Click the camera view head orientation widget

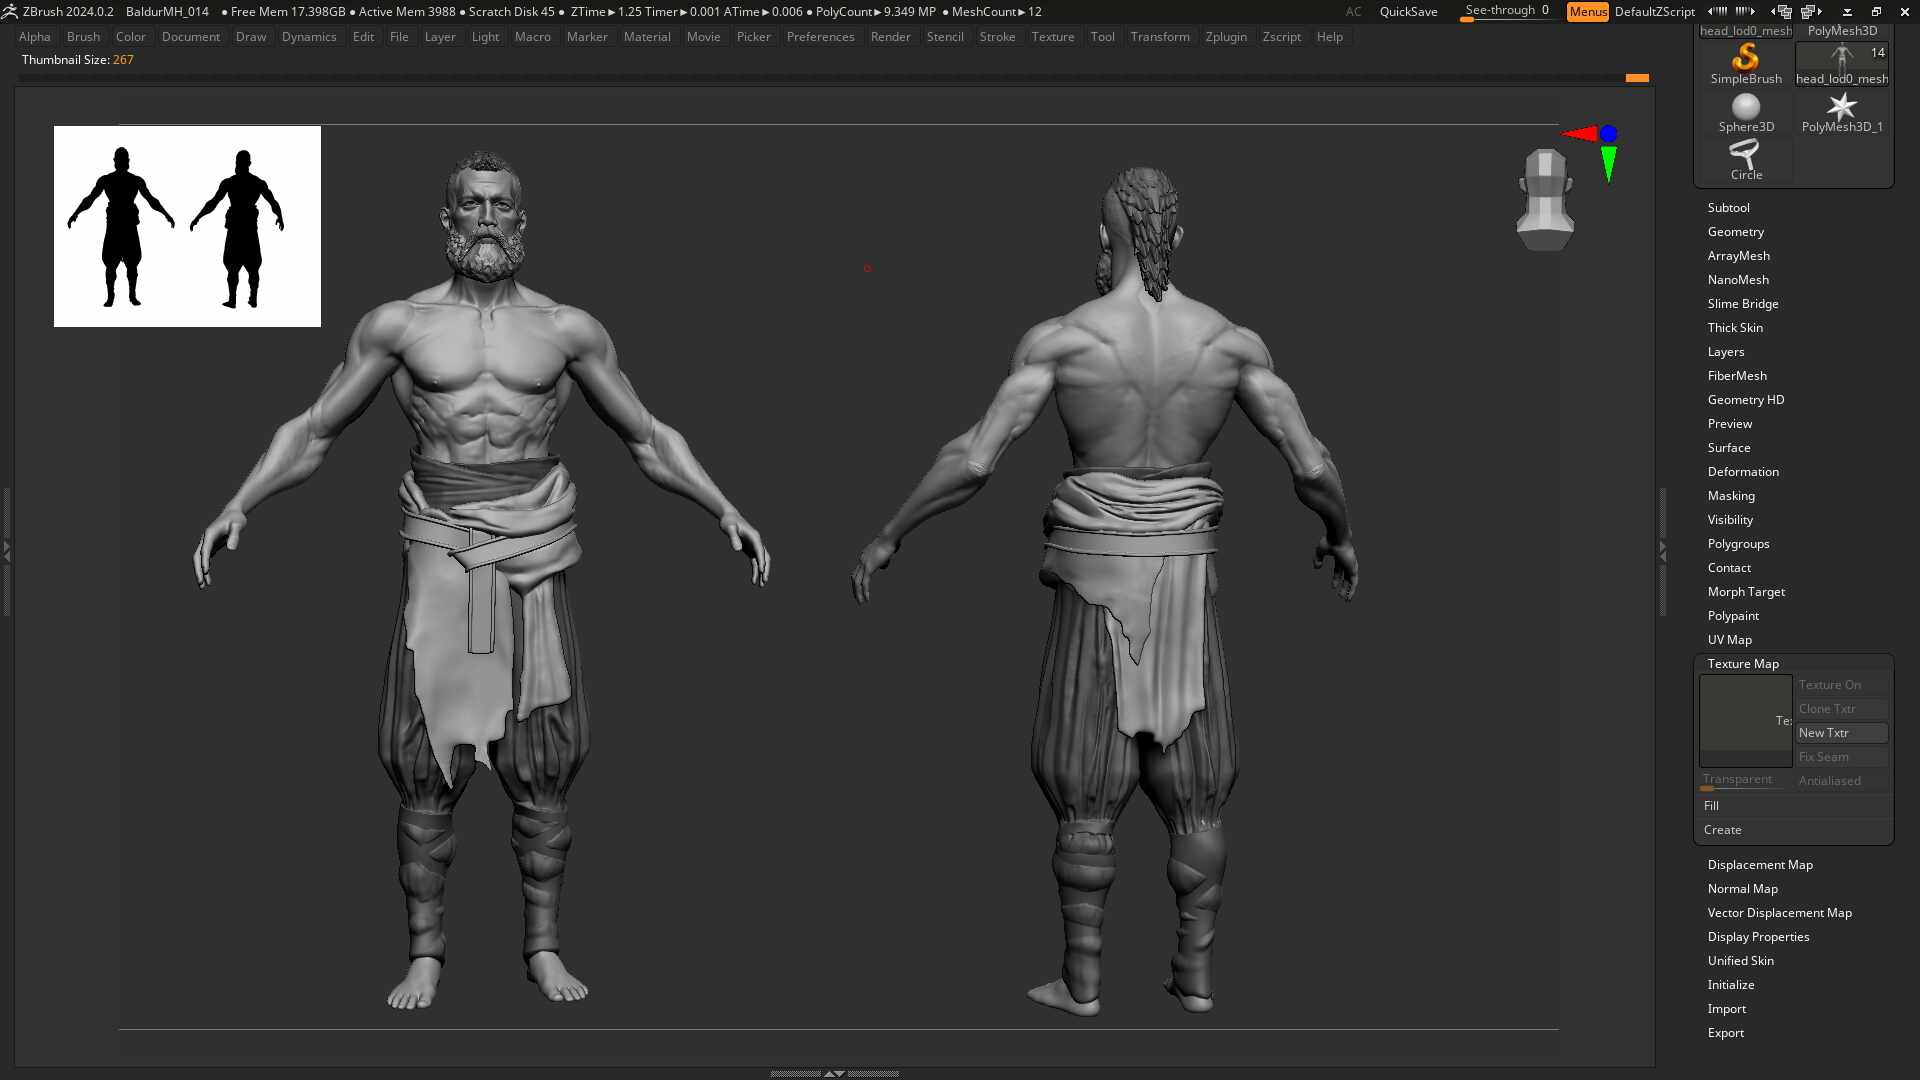[x=1545, y=198]
